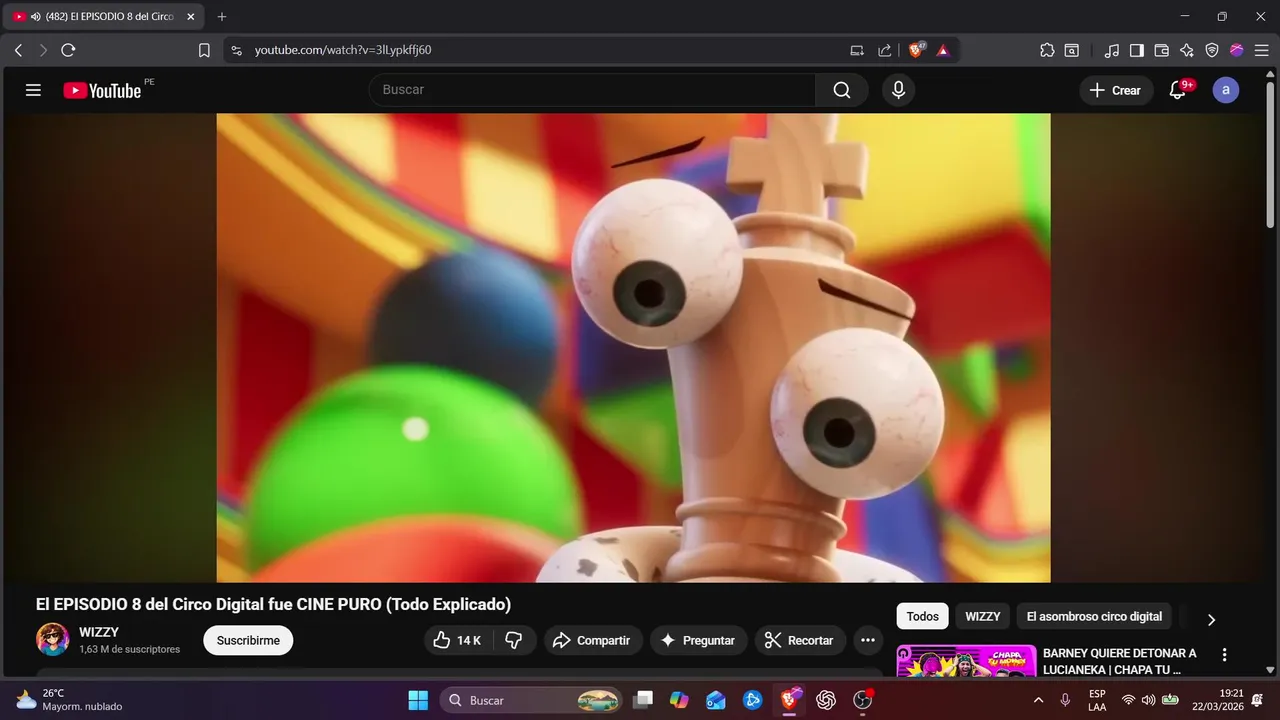Click the video player to pause
1280x720 pixels.
[x=633, y=347]
